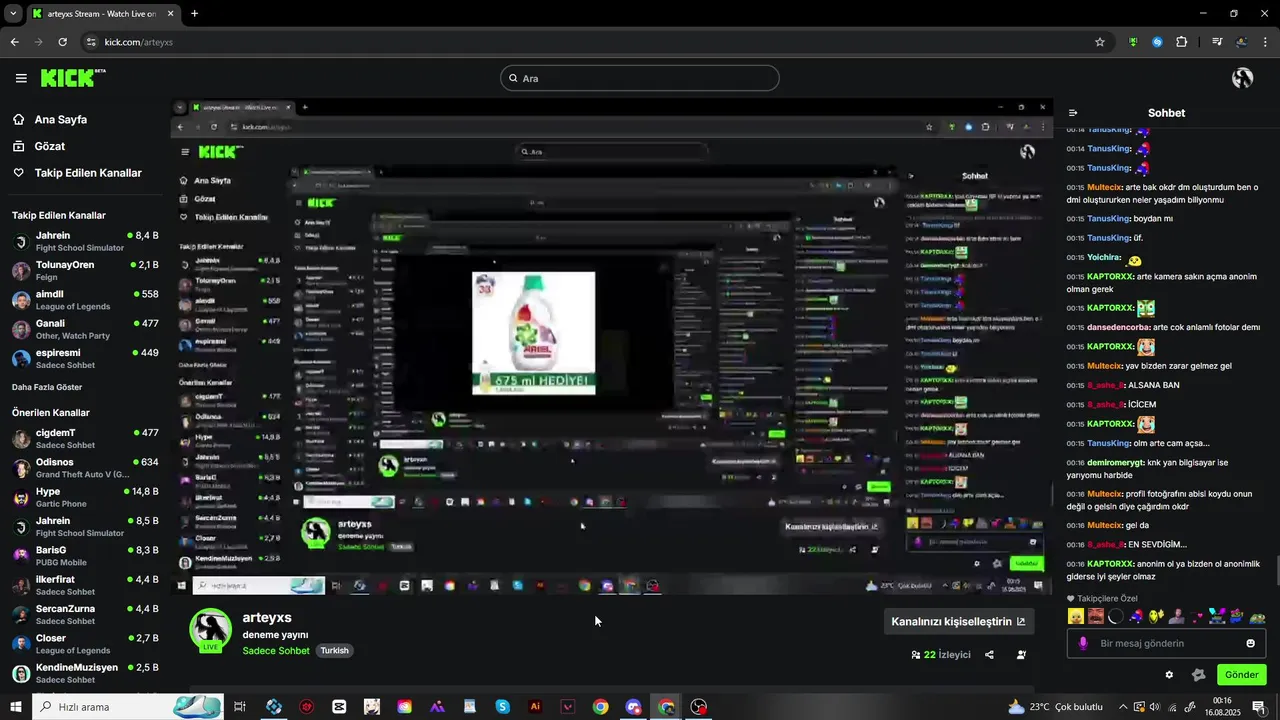Click the Sadece Sohbet category link under arteyxs

276,651
